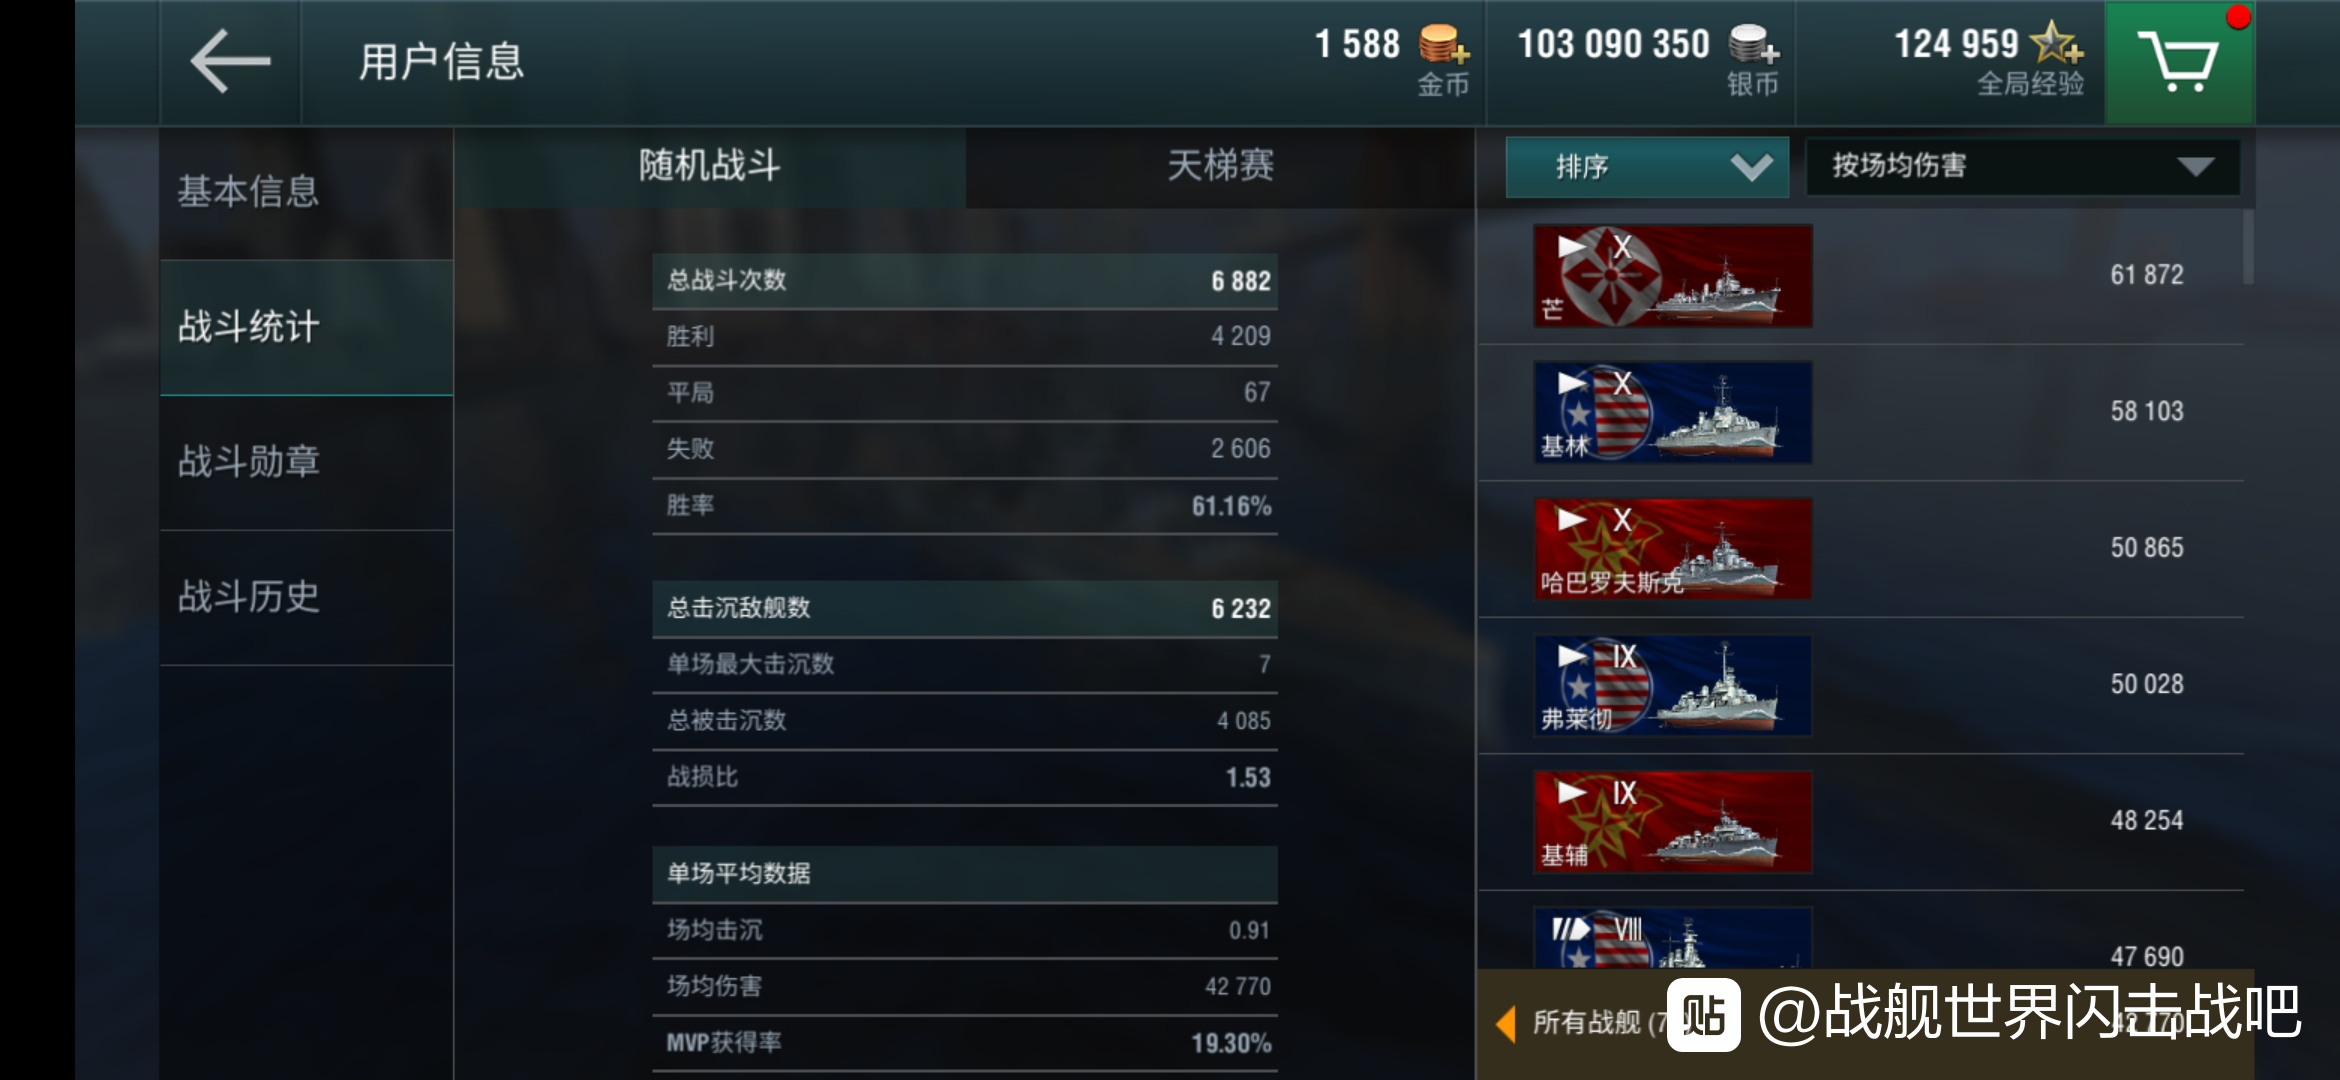
Task: Open the shopping cart store
Action: pyautogui.click(x=2179, y=62)
